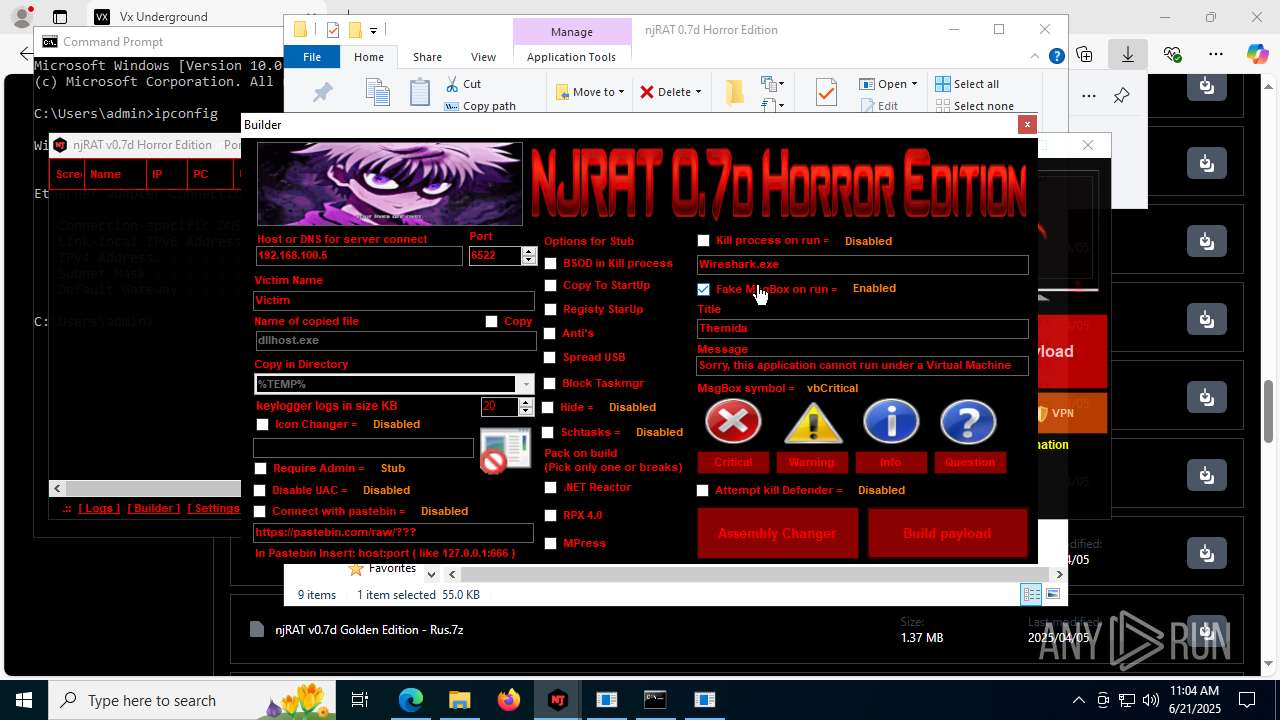Click Copy path in Explorer ribbon
This screenshot has height=720, width=1280.
(x=480, y=106)
